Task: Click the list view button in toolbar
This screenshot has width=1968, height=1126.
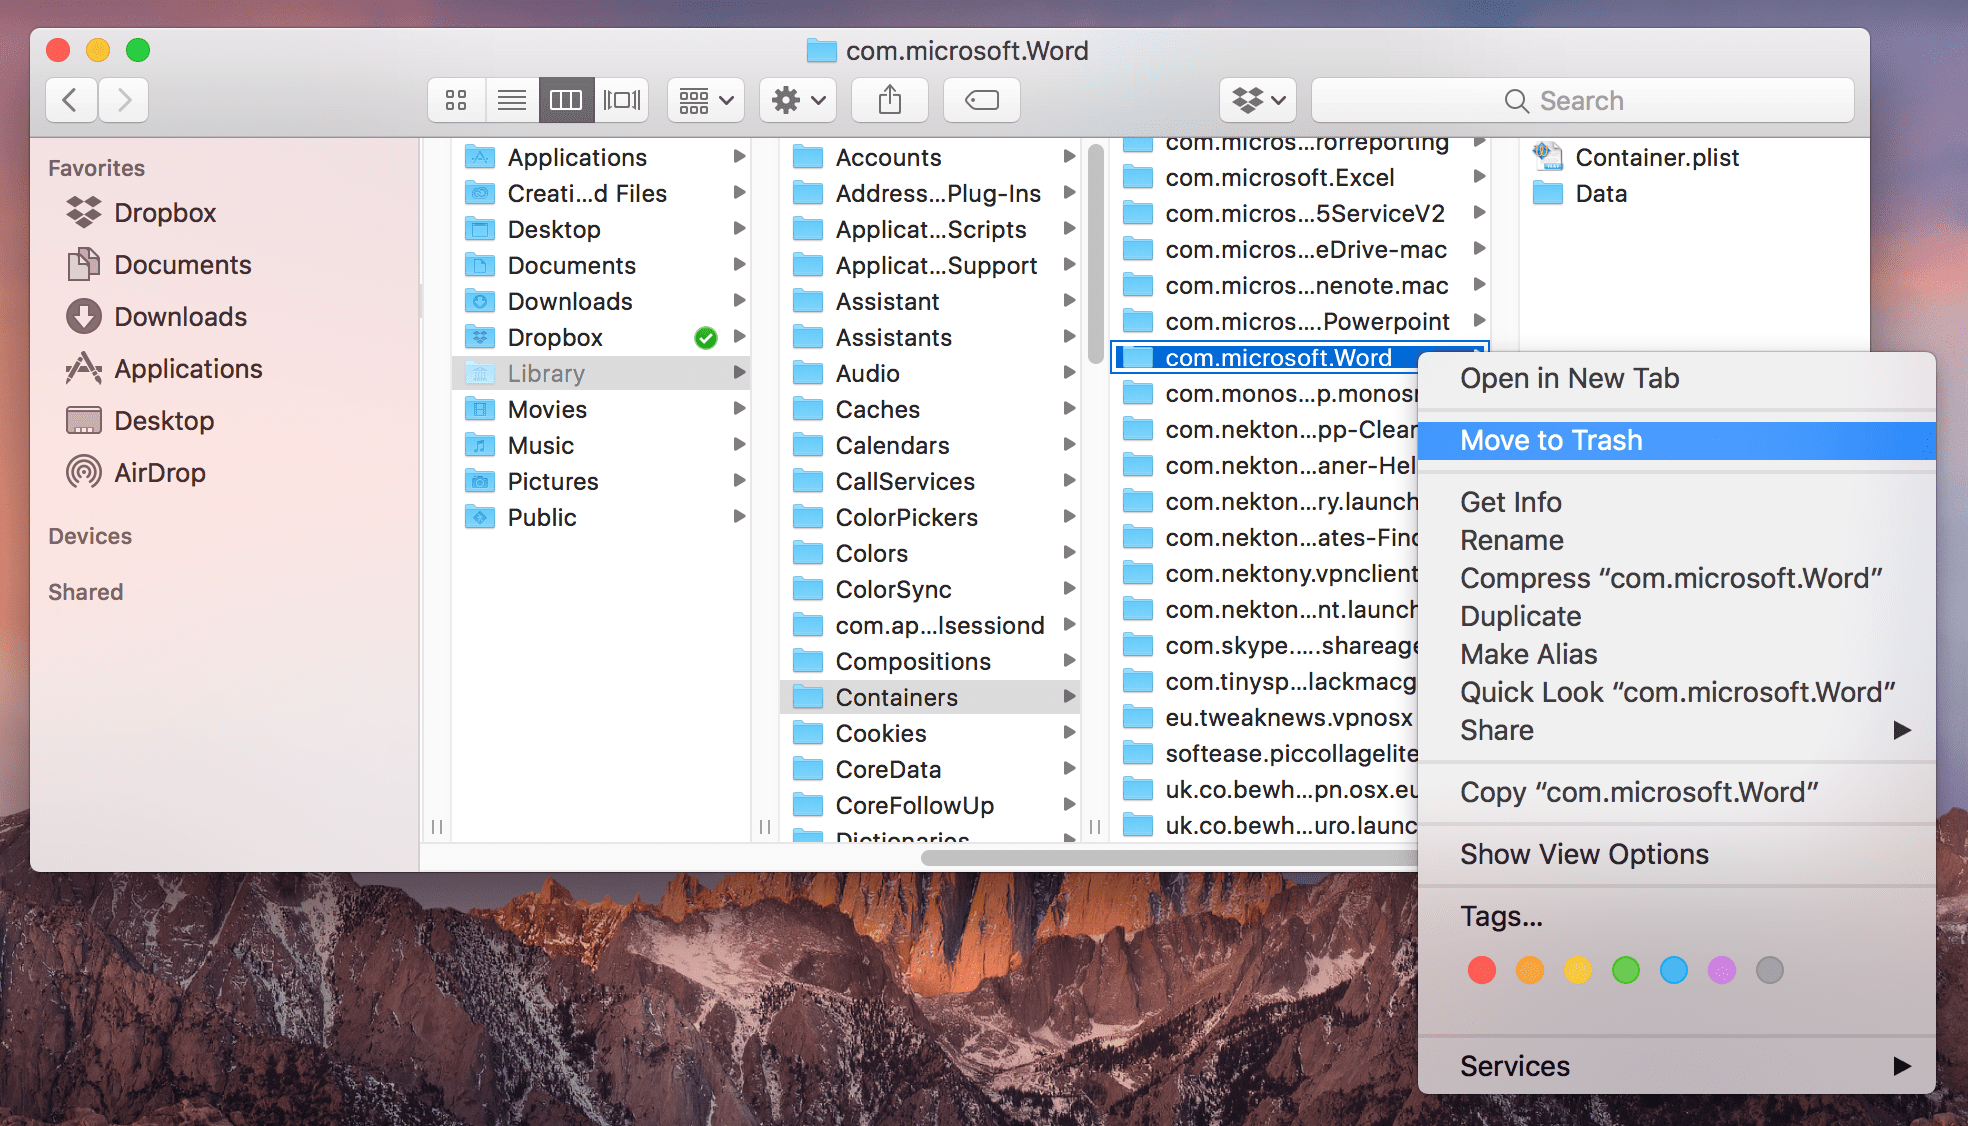Action: click(x=511, y=101)
